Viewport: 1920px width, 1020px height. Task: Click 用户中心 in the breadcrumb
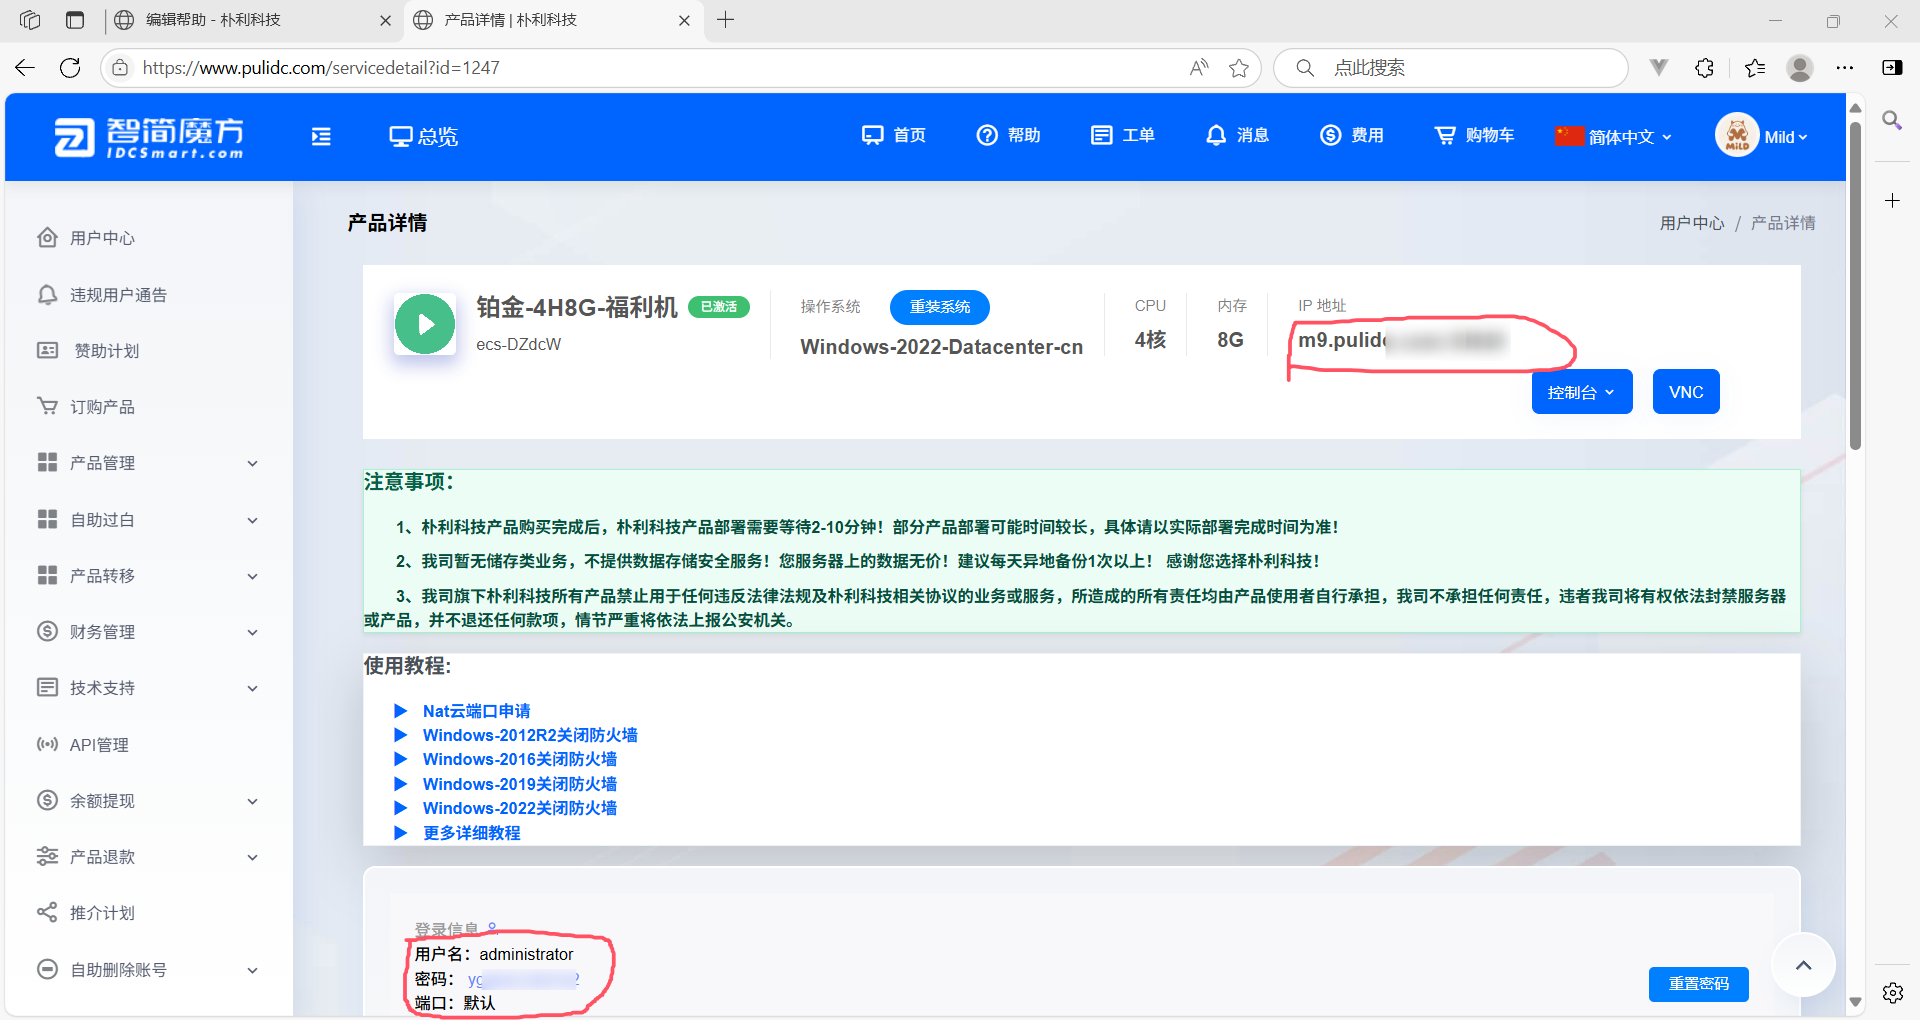tap(1692, 223)
